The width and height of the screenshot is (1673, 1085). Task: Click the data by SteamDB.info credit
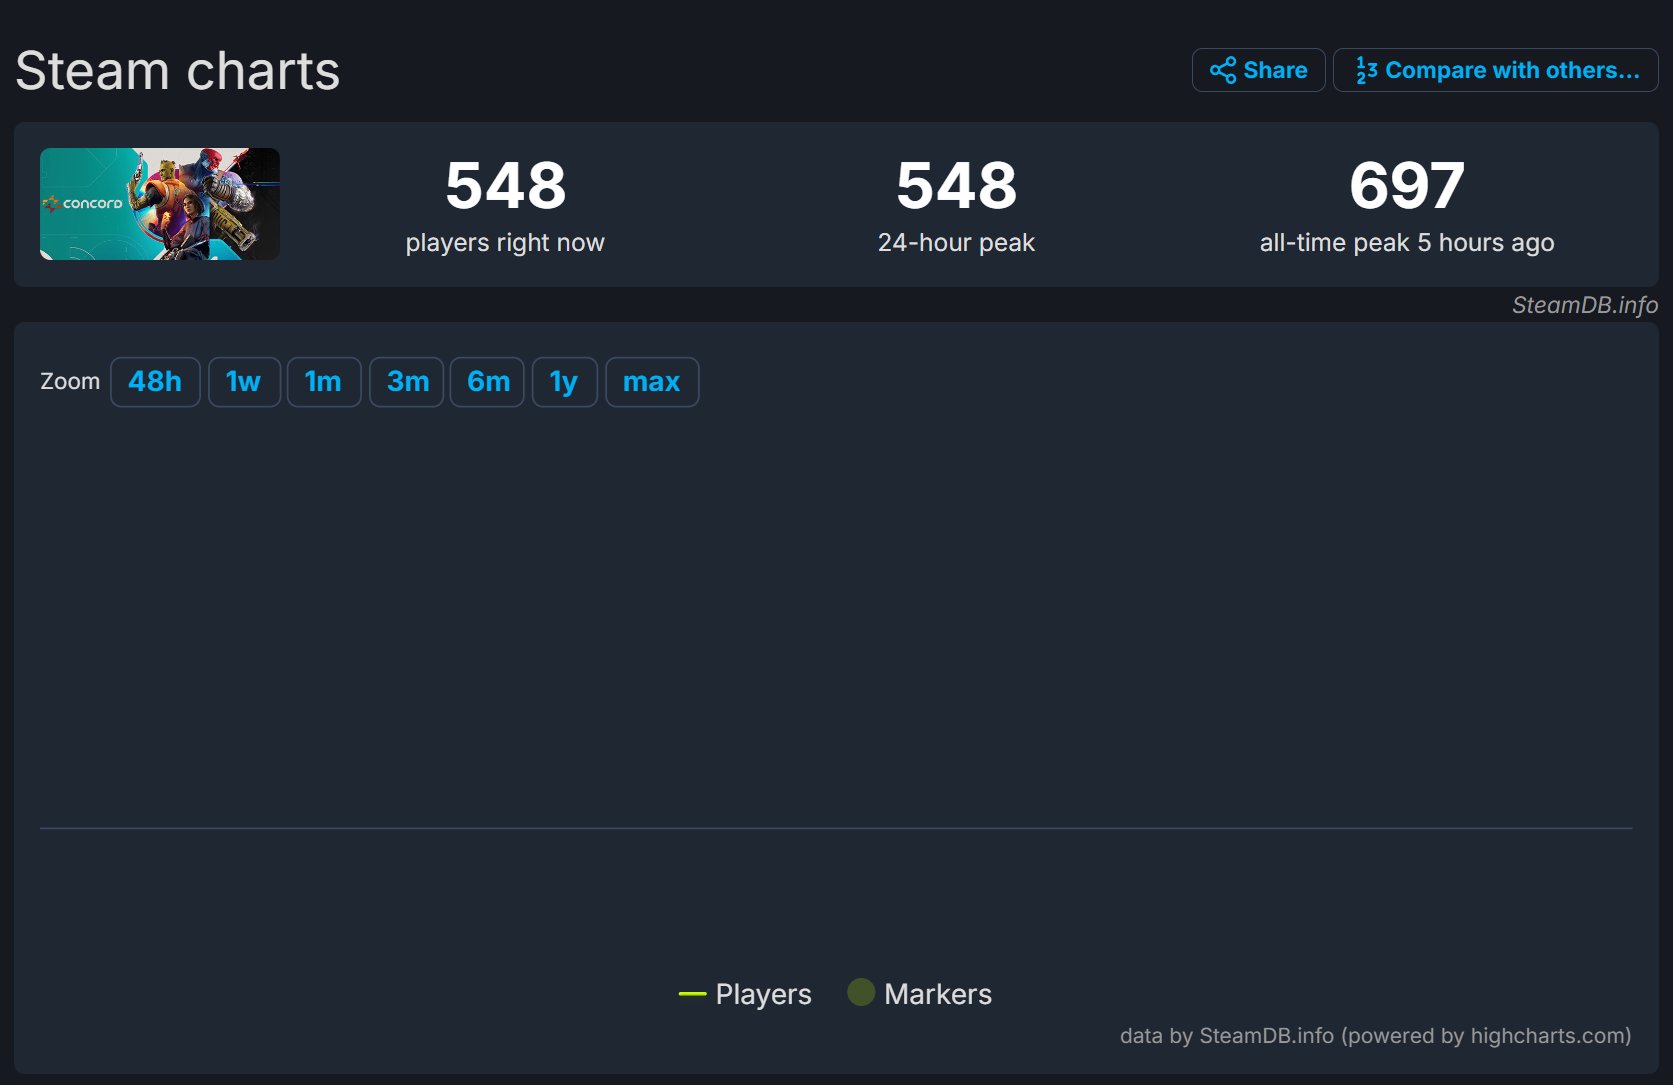pos(1375,1036)
